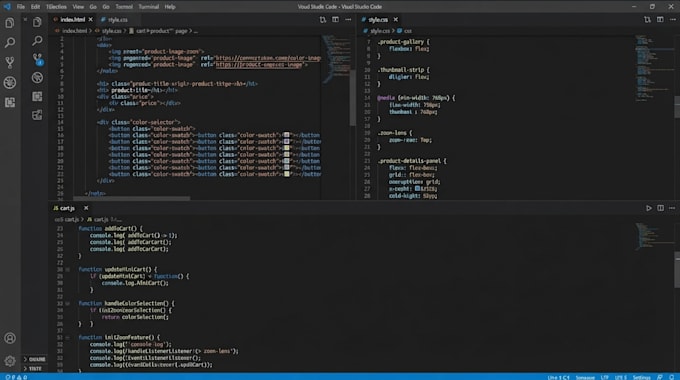This screenshot has width=680, height=380.
Task: Open the File menu
Action: pos(20,7)
